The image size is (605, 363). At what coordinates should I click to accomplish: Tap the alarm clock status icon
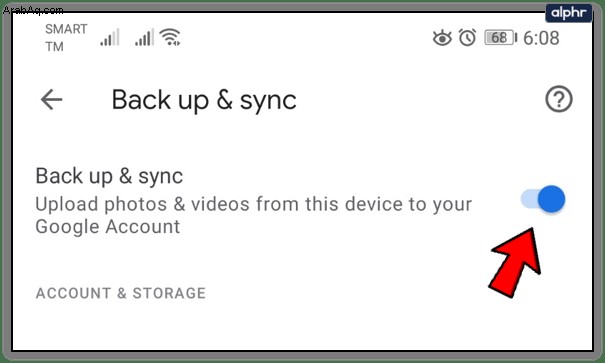(x=467, y=38)
